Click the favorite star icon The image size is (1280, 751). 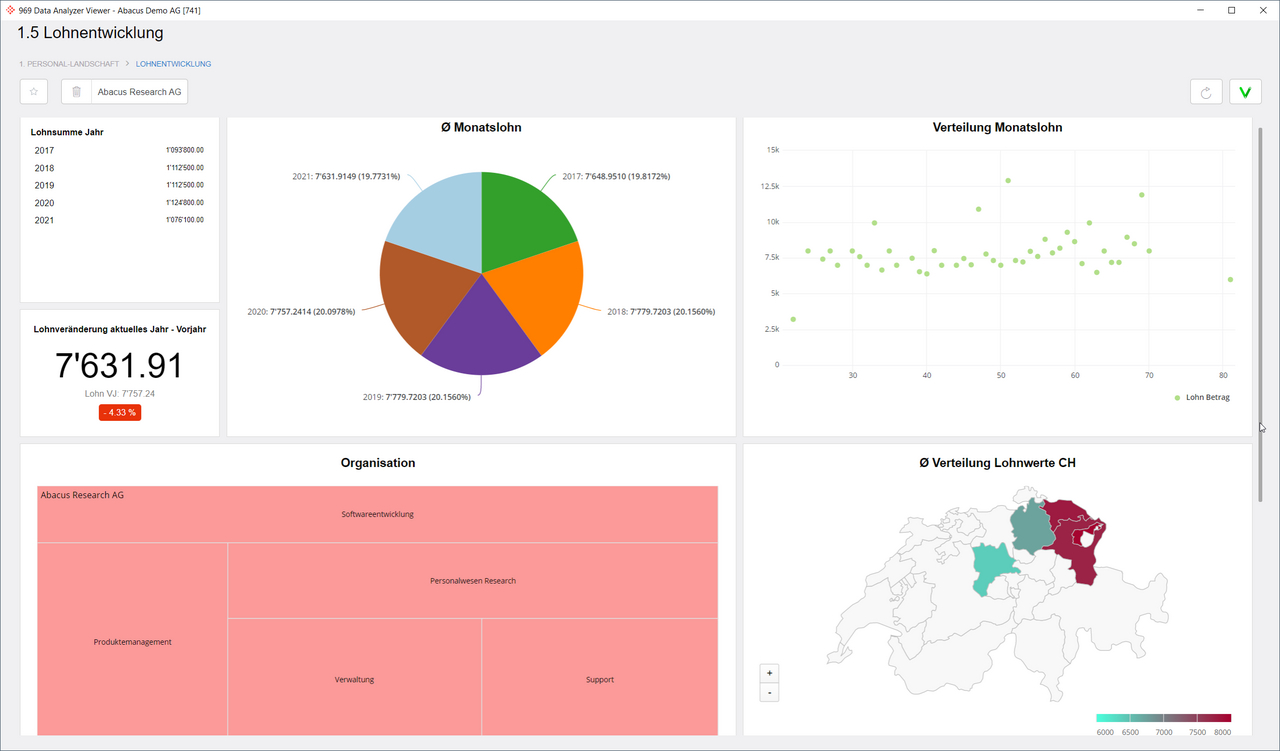(34, 92)
